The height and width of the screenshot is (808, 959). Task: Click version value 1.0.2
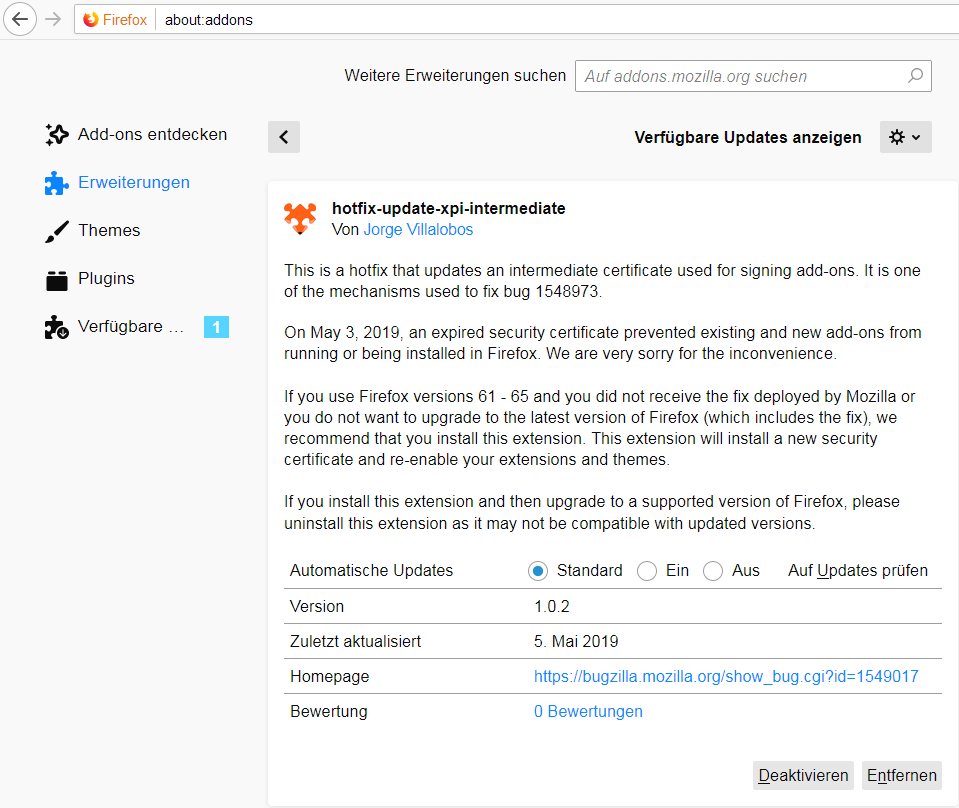pyautogui.click(x=552, y=607)
